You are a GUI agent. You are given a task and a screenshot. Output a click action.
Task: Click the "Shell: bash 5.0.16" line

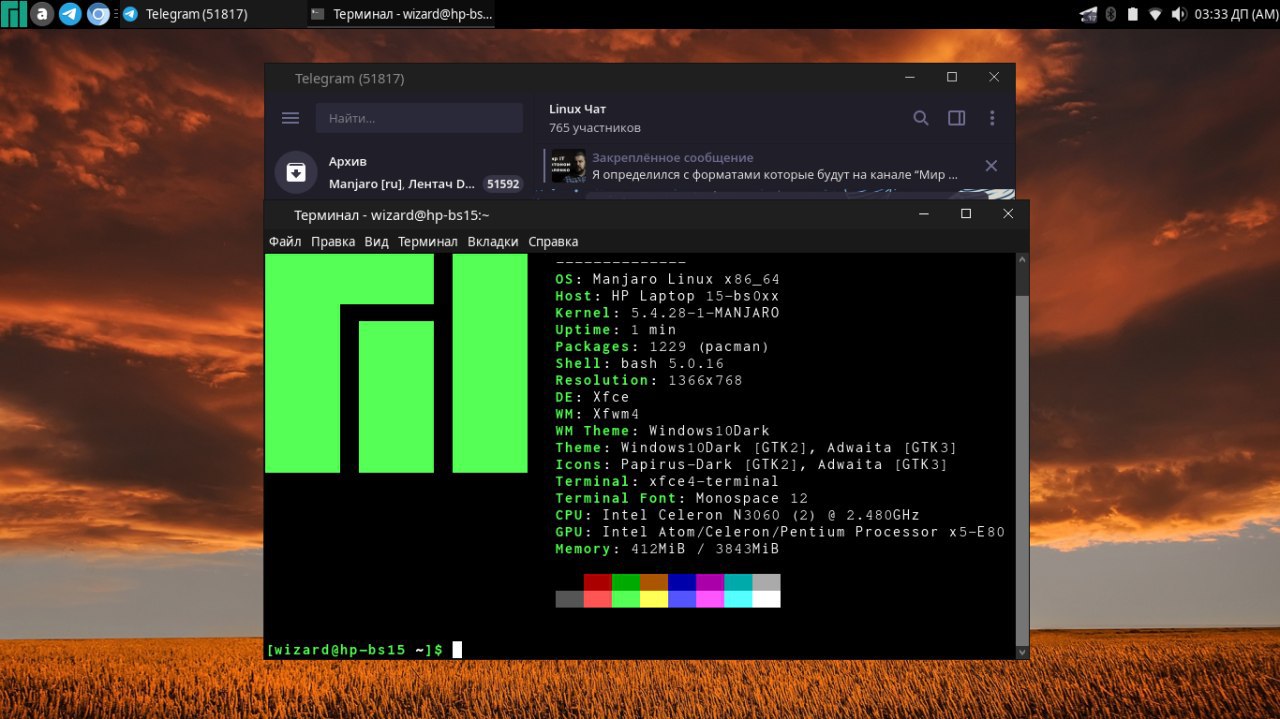(639, 364)
